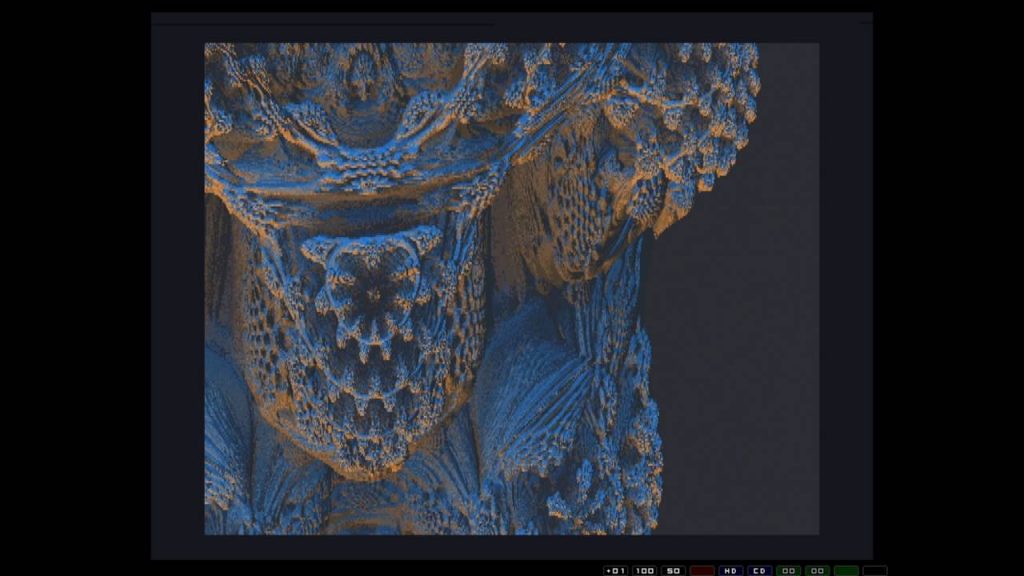Click the +01 indicator in status bar

point(616,570)
